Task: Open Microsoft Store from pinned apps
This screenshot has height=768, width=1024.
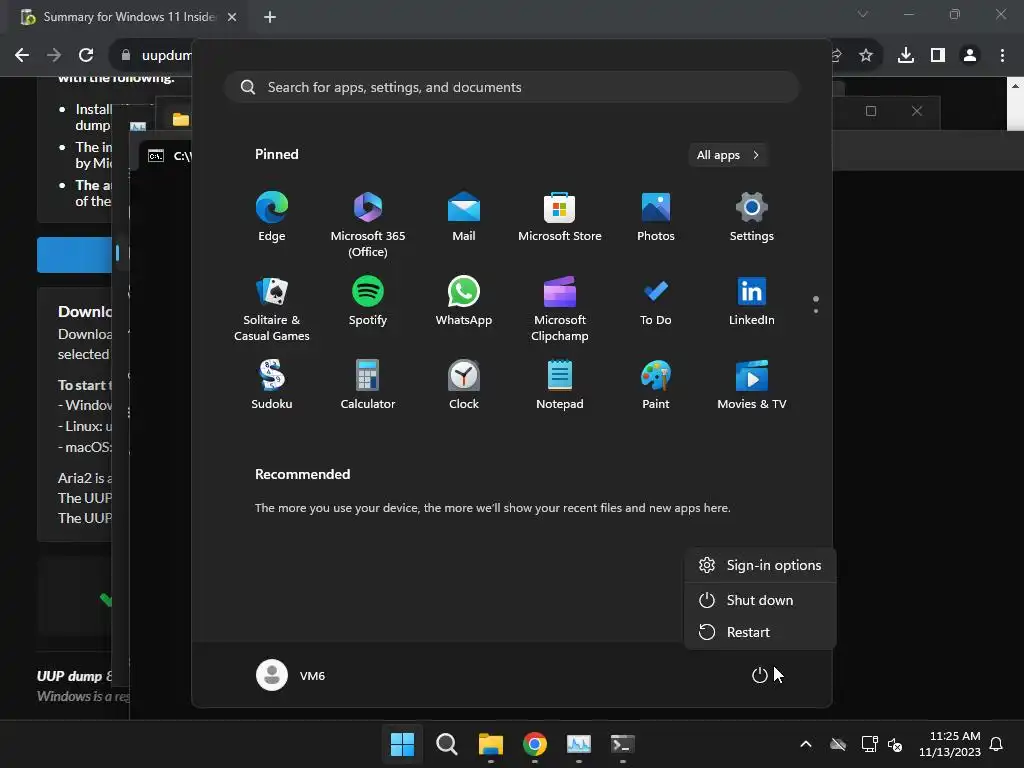Action: [x=560, y=217]
